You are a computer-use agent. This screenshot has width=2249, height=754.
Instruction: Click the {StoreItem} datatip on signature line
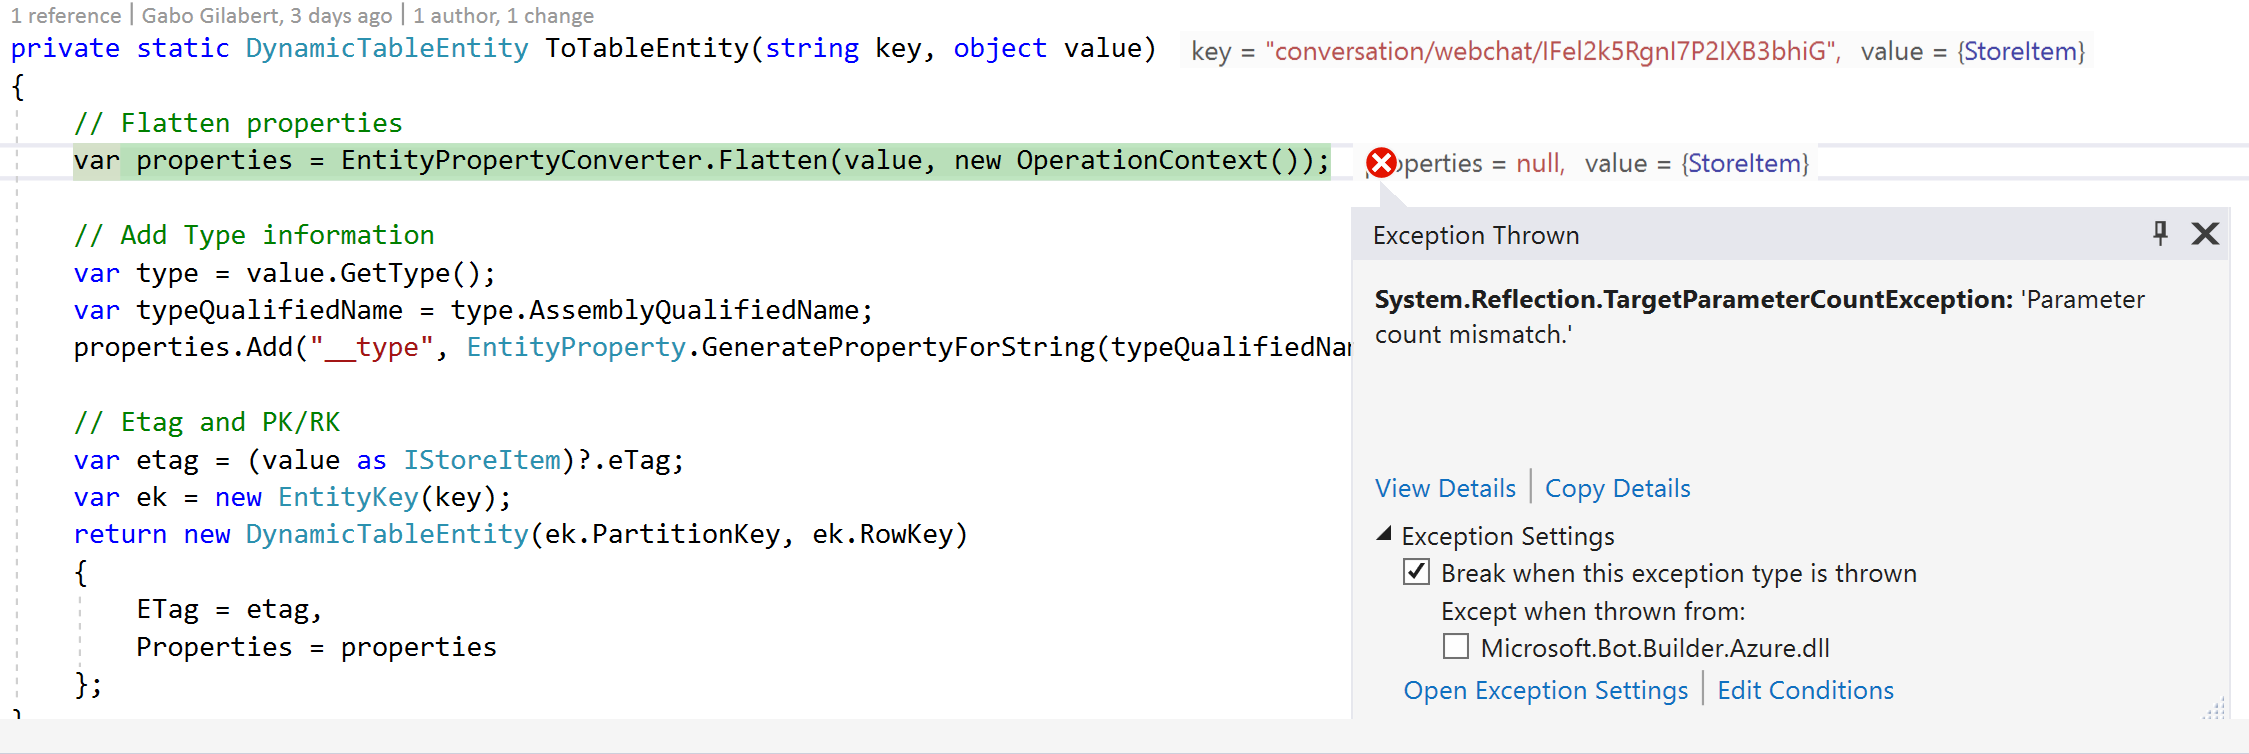point(2021,51)
